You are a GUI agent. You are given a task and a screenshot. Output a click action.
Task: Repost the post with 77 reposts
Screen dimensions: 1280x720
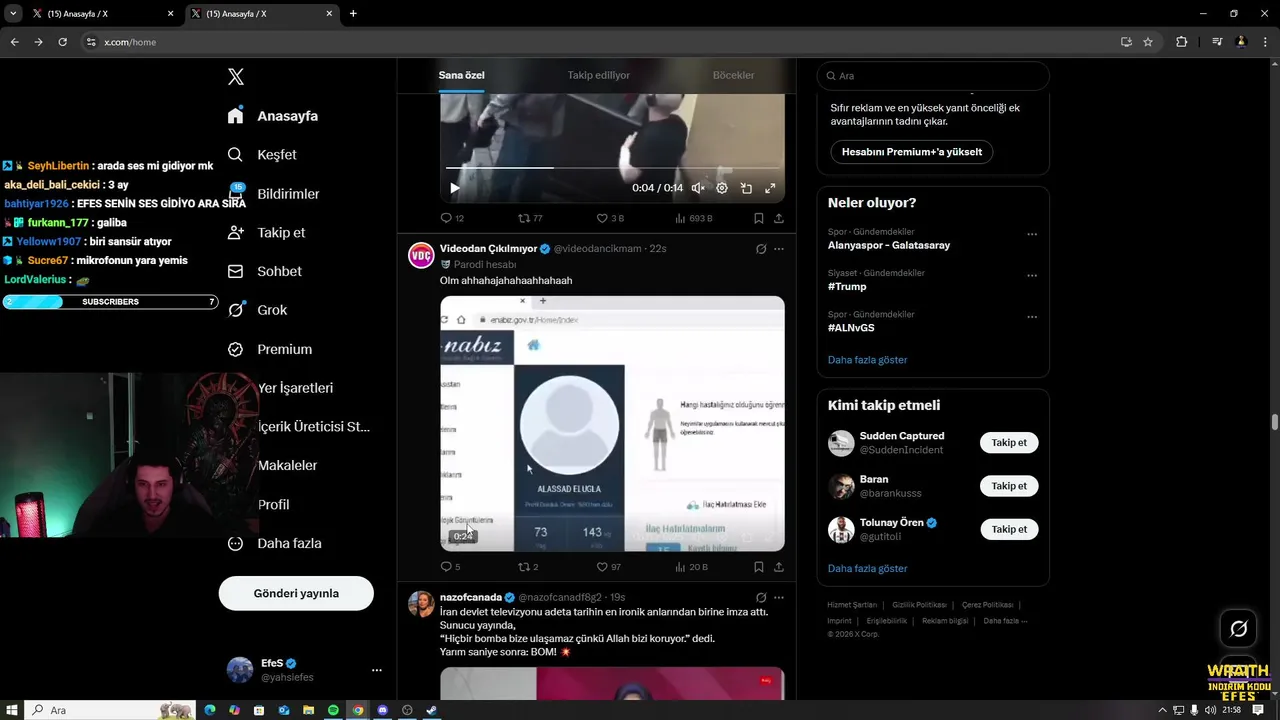(530, 218)
